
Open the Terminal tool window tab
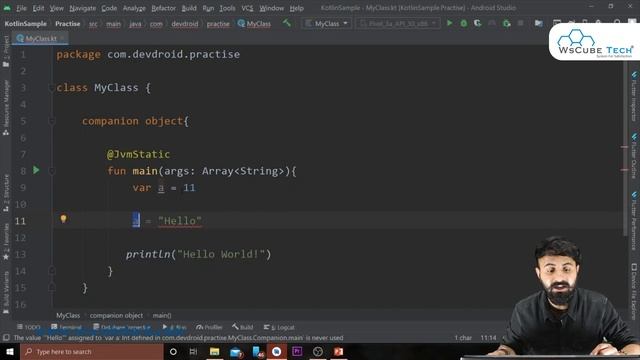click(67, 327)
